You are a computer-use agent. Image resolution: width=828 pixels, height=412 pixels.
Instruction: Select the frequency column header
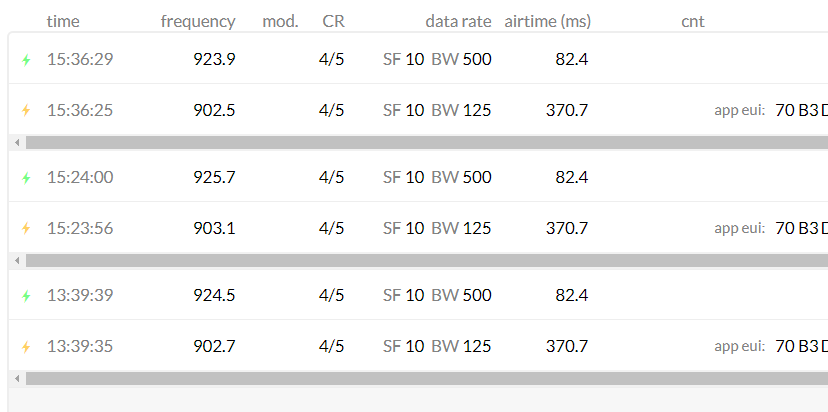click(x=198, y=22)
